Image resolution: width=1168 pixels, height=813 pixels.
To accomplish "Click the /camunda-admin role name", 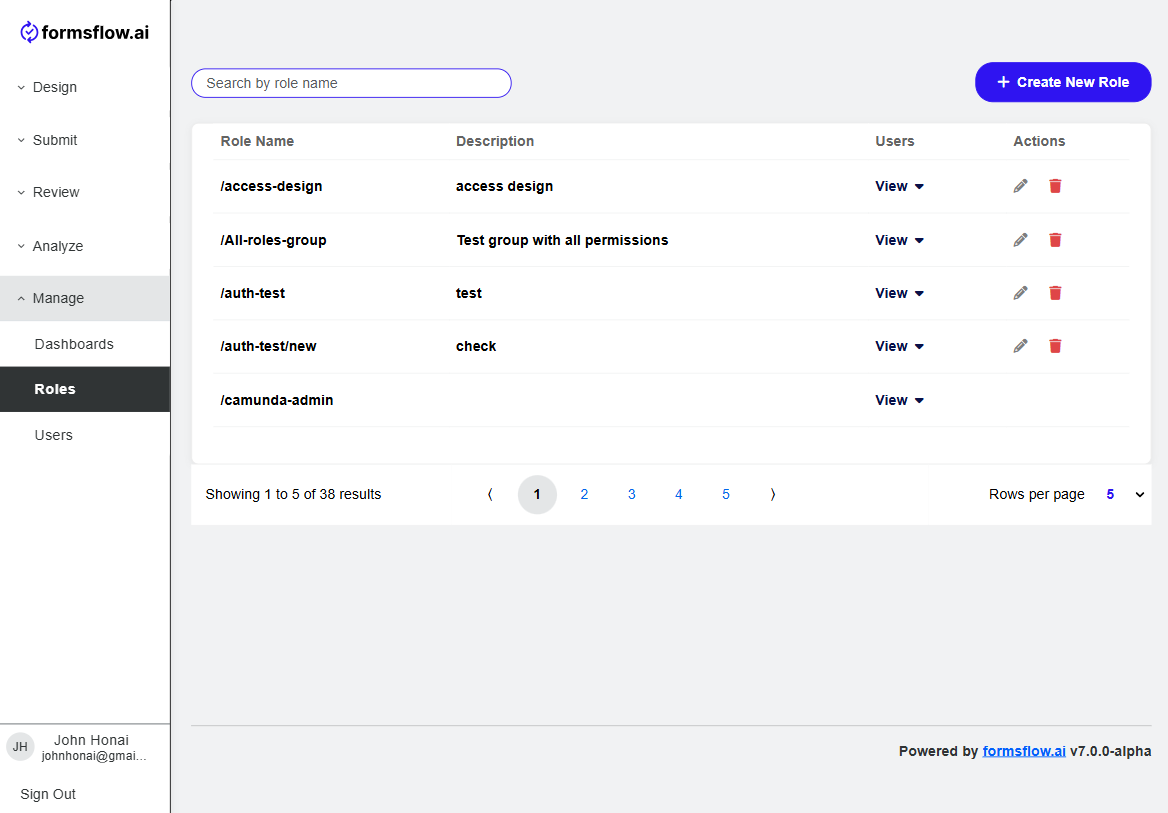I will click(276, 400).
